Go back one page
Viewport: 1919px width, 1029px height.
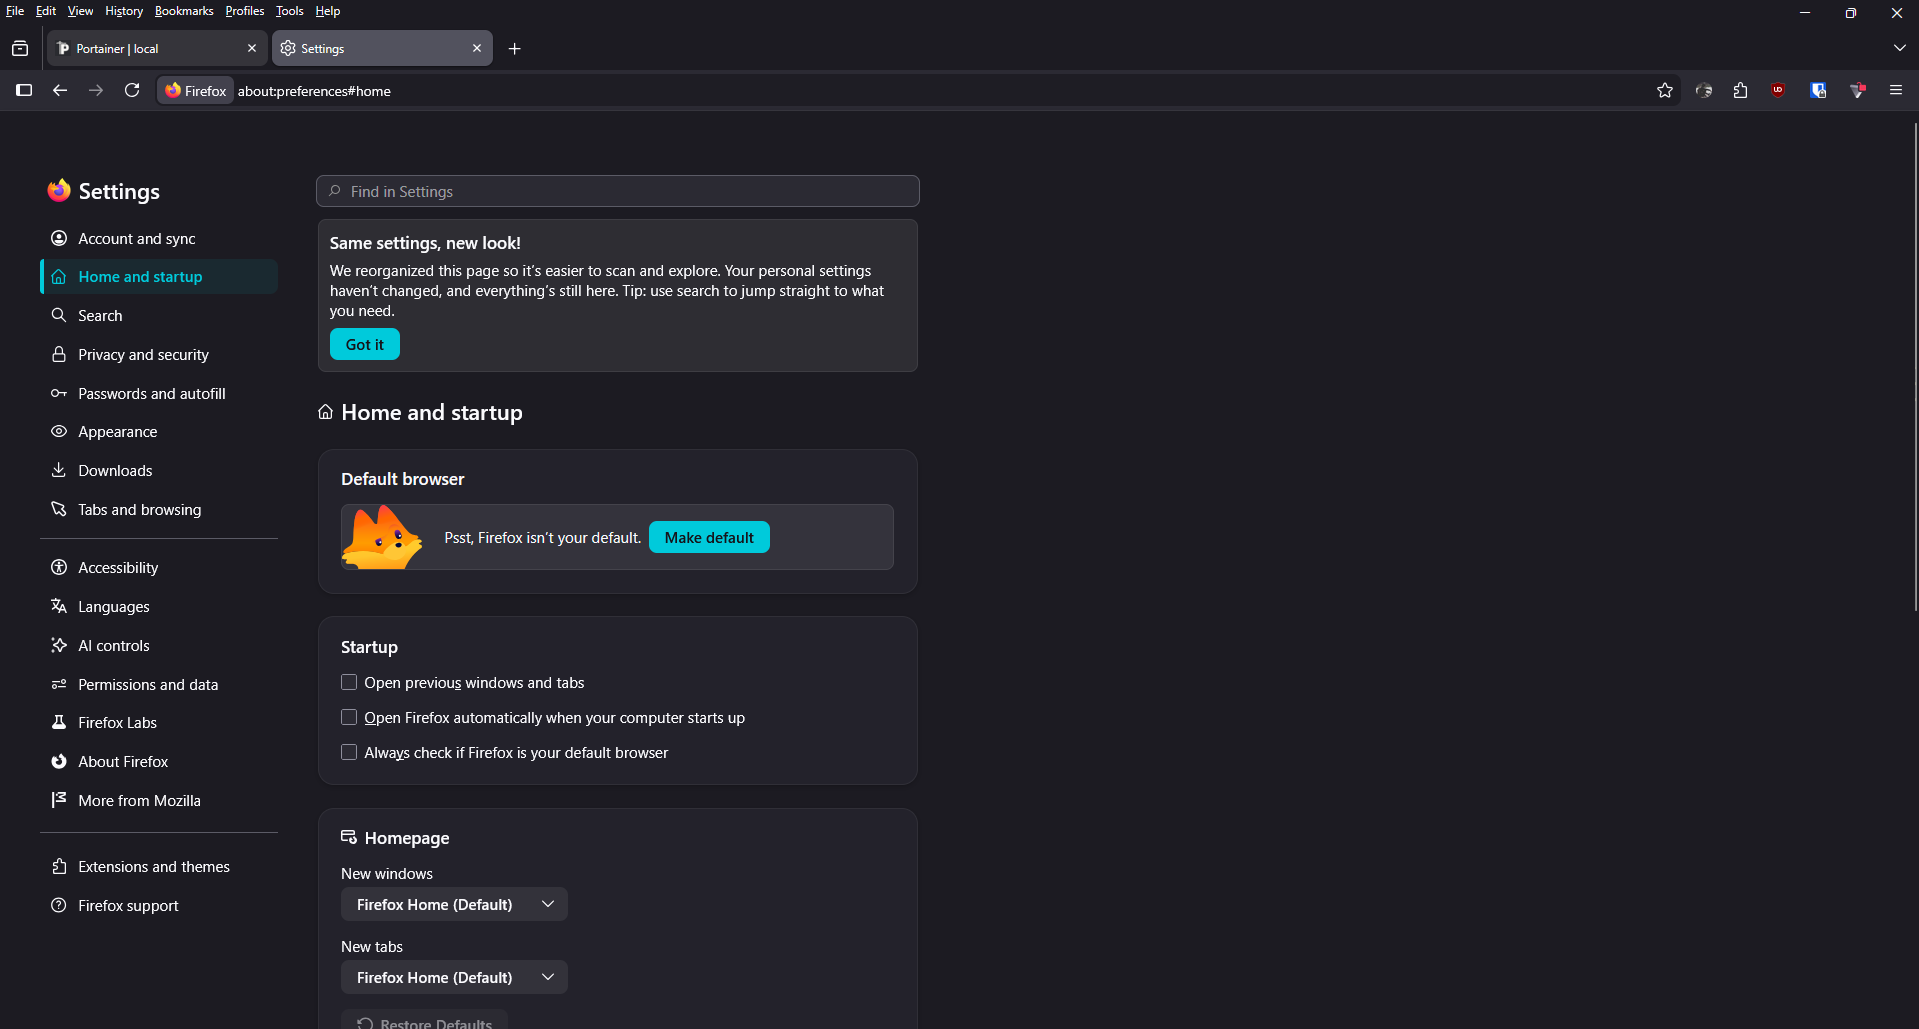point(60,90)
